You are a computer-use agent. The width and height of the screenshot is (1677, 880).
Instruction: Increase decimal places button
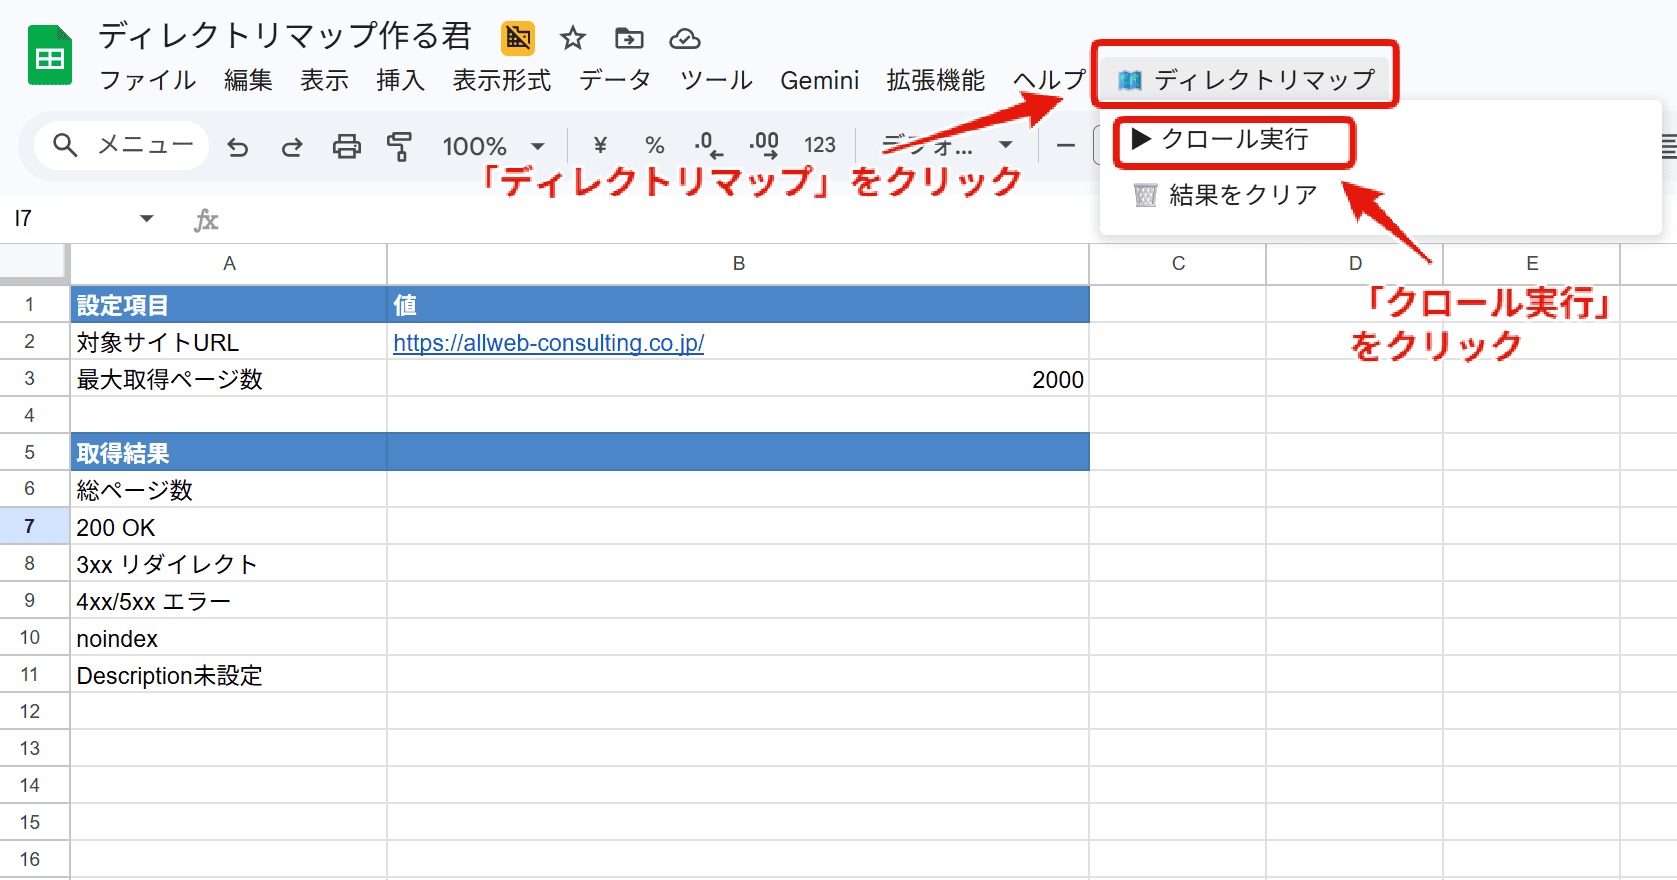pyautogui.click(x=764, y=146)
